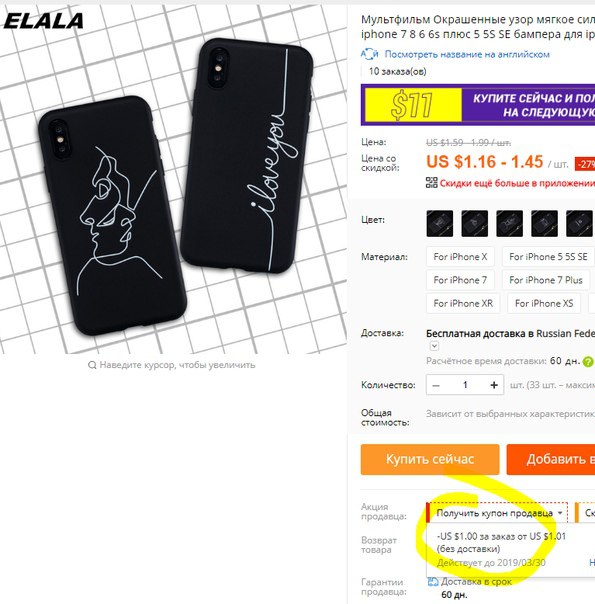Select the For iPhone 7 Plus option

pos(546,280)
